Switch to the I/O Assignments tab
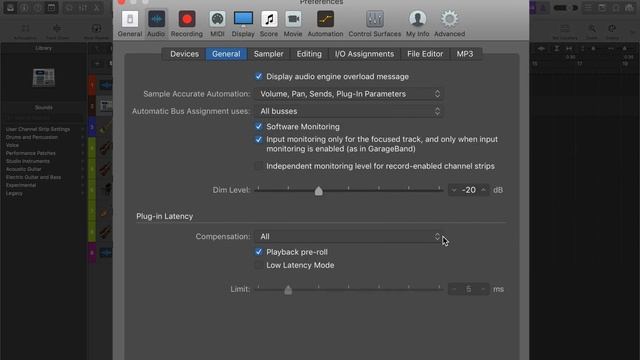The image size is (640, 360). coord(364,54)
